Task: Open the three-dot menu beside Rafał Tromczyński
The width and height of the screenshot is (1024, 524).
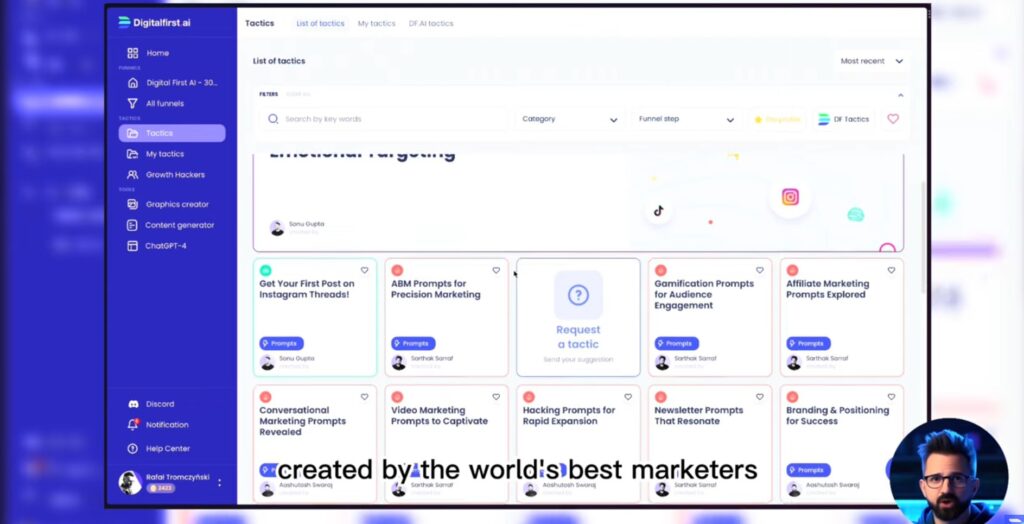Action: [x=219, y=482]
